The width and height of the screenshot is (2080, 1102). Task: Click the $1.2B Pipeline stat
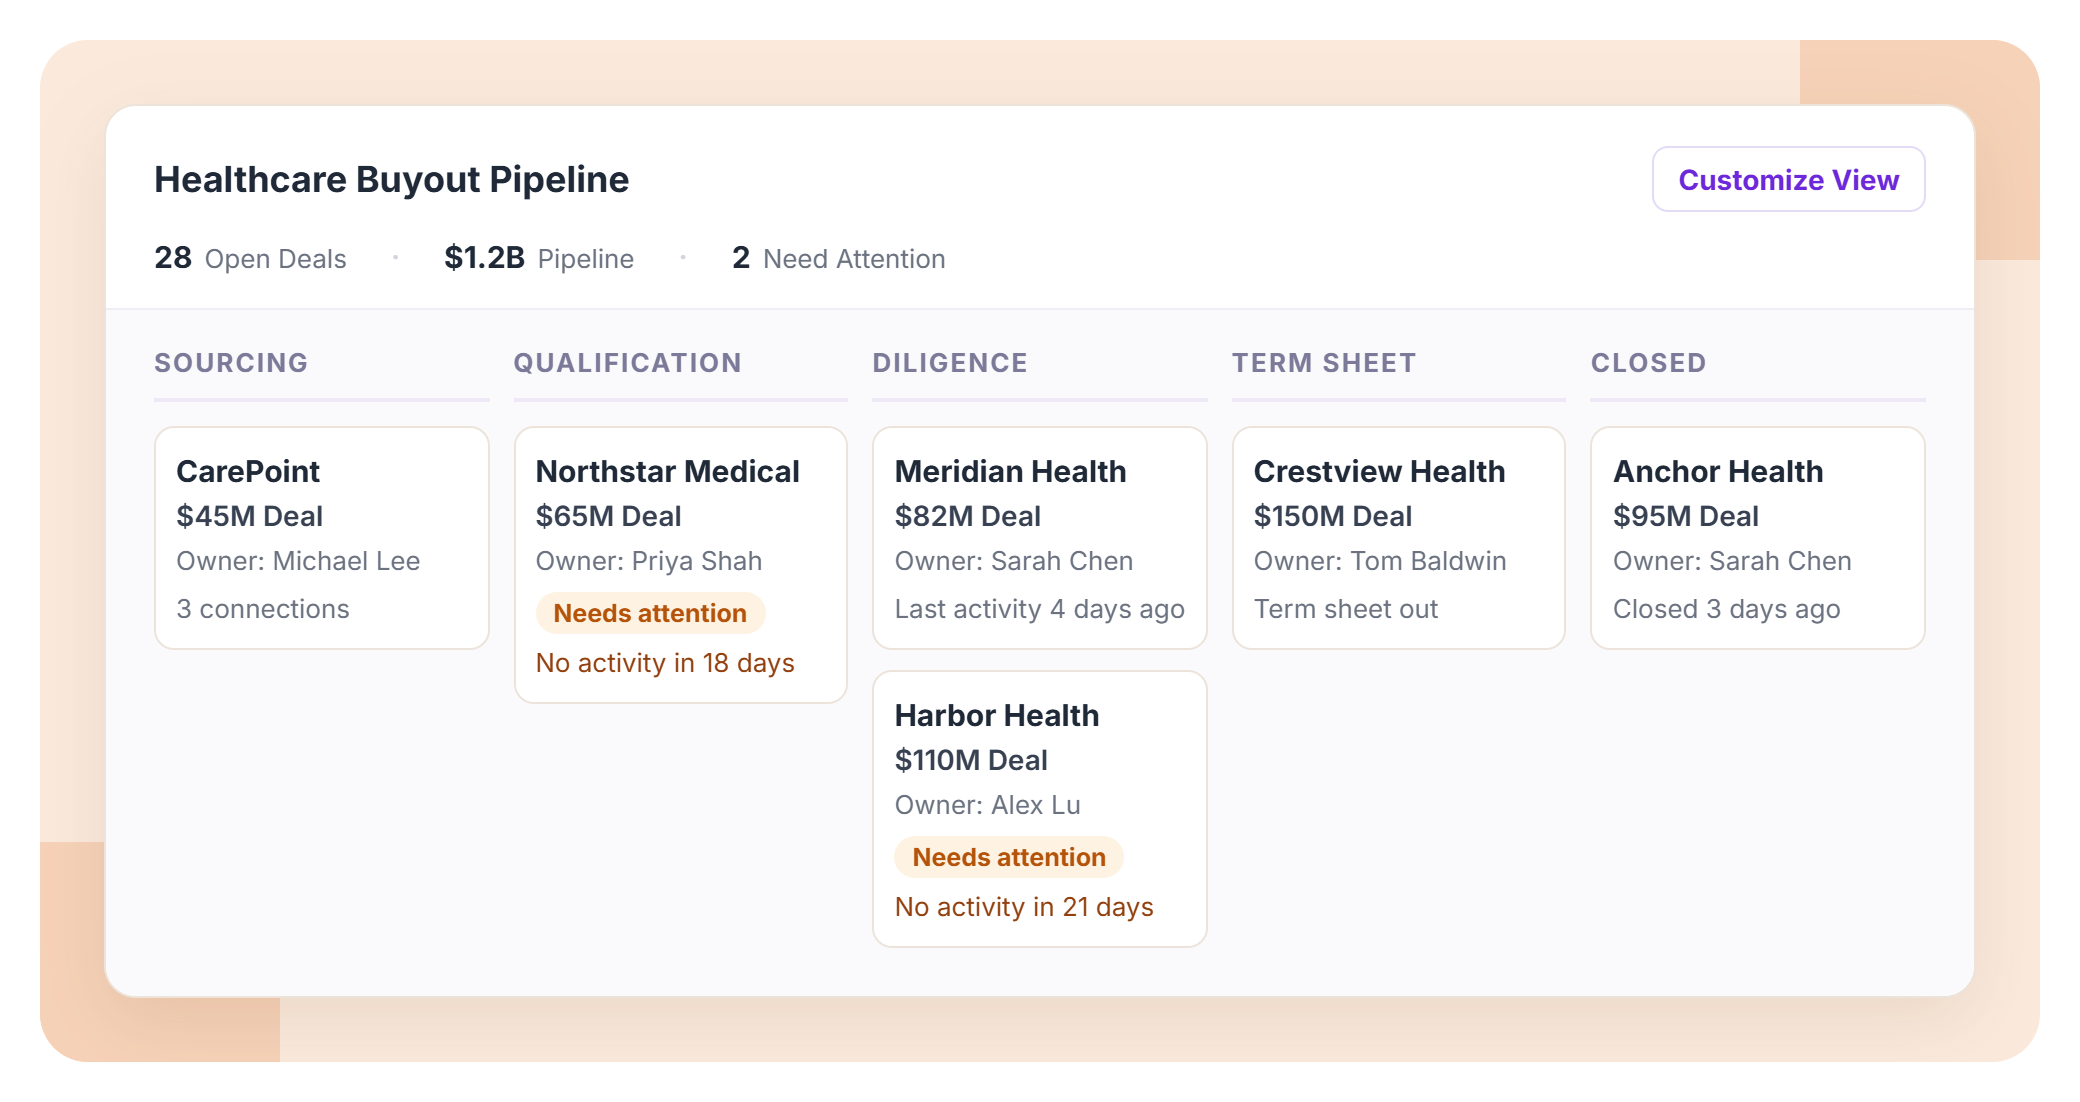(539, 258)
